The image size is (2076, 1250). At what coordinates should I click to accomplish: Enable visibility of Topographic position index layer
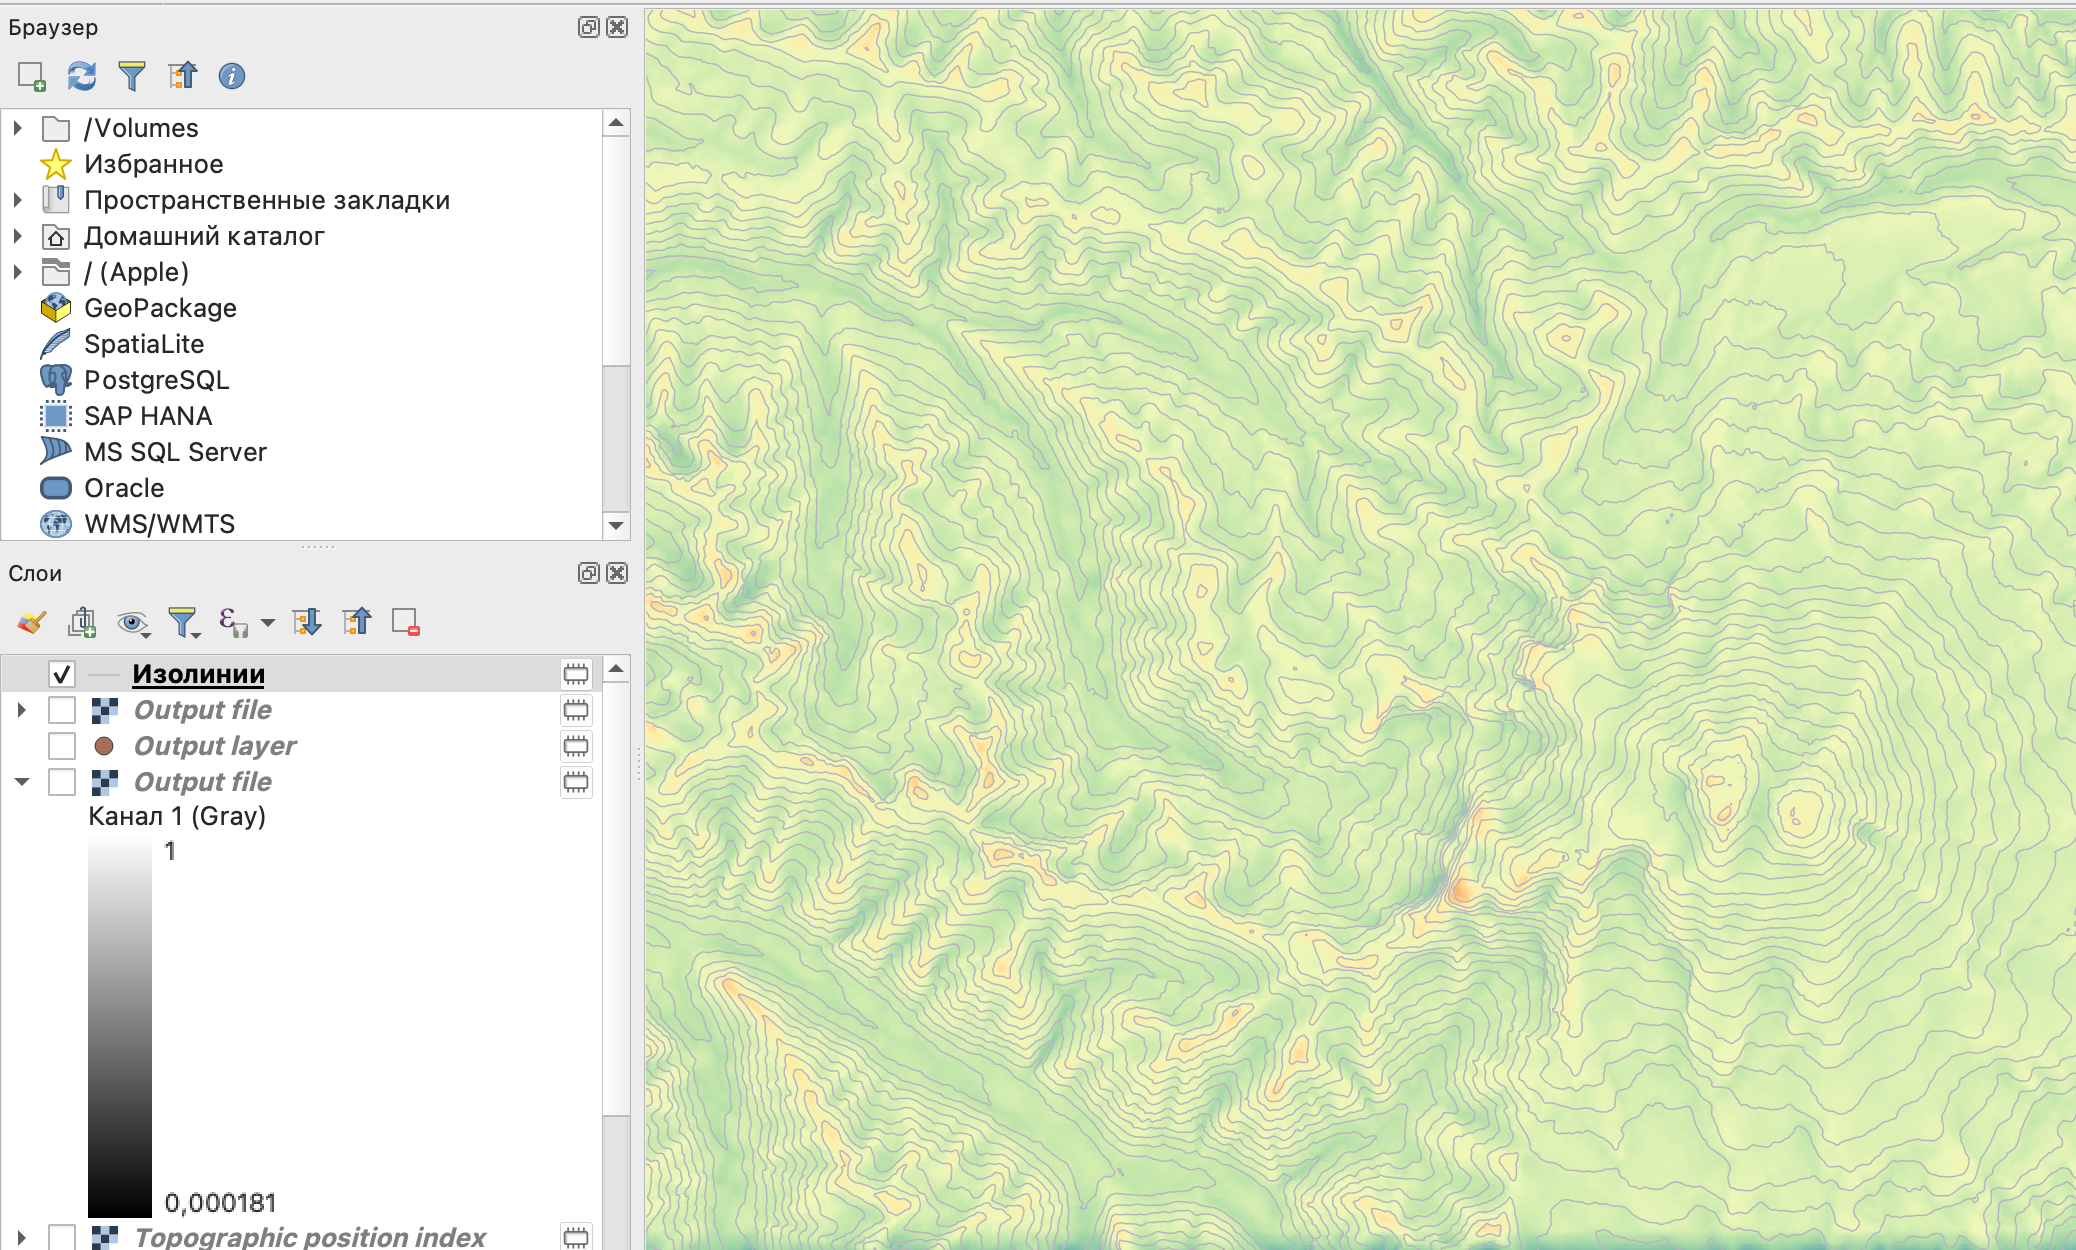(x=62, y=1237)
